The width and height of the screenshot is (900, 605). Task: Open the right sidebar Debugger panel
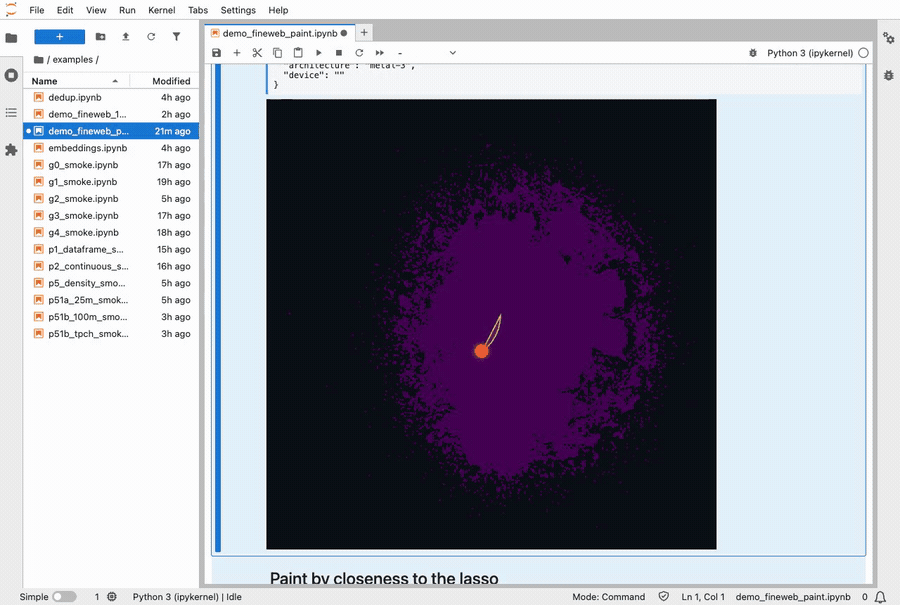pyautogui.click(x=889, y=75)
